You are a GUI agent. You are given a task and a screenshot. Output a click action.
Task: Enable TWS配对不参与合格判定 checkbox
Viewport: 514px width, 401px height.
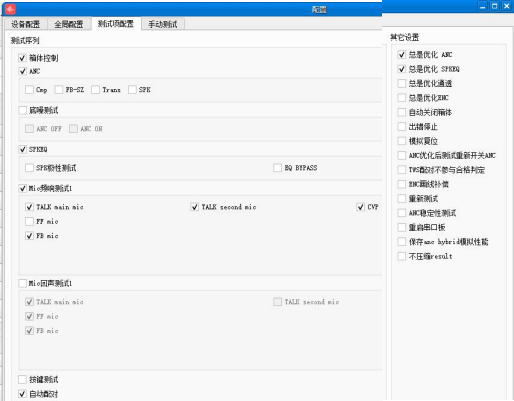402,170
